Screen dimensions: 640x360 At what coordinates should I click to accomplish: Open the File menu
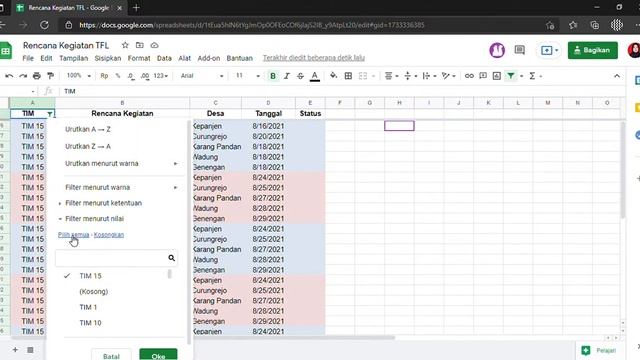pyautogui.click(x=28, y=58)
